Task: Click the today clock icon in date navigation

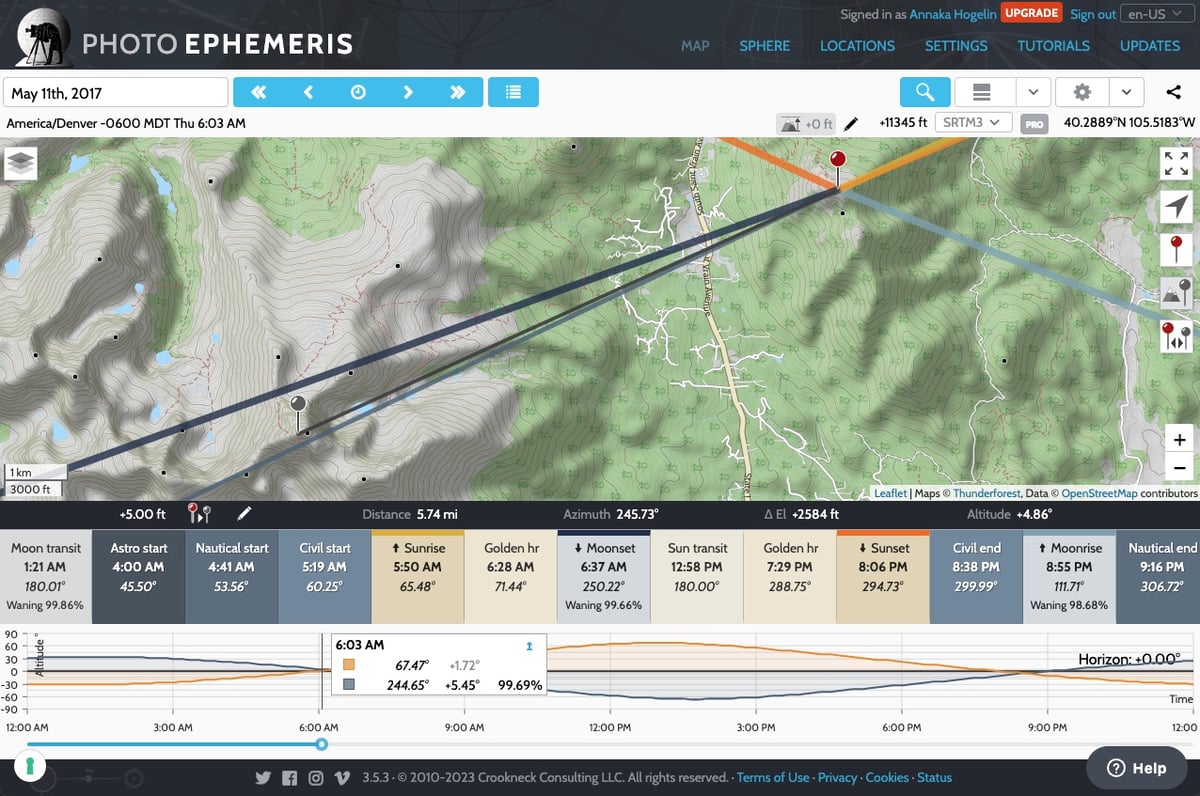Action: coord(358,91)
